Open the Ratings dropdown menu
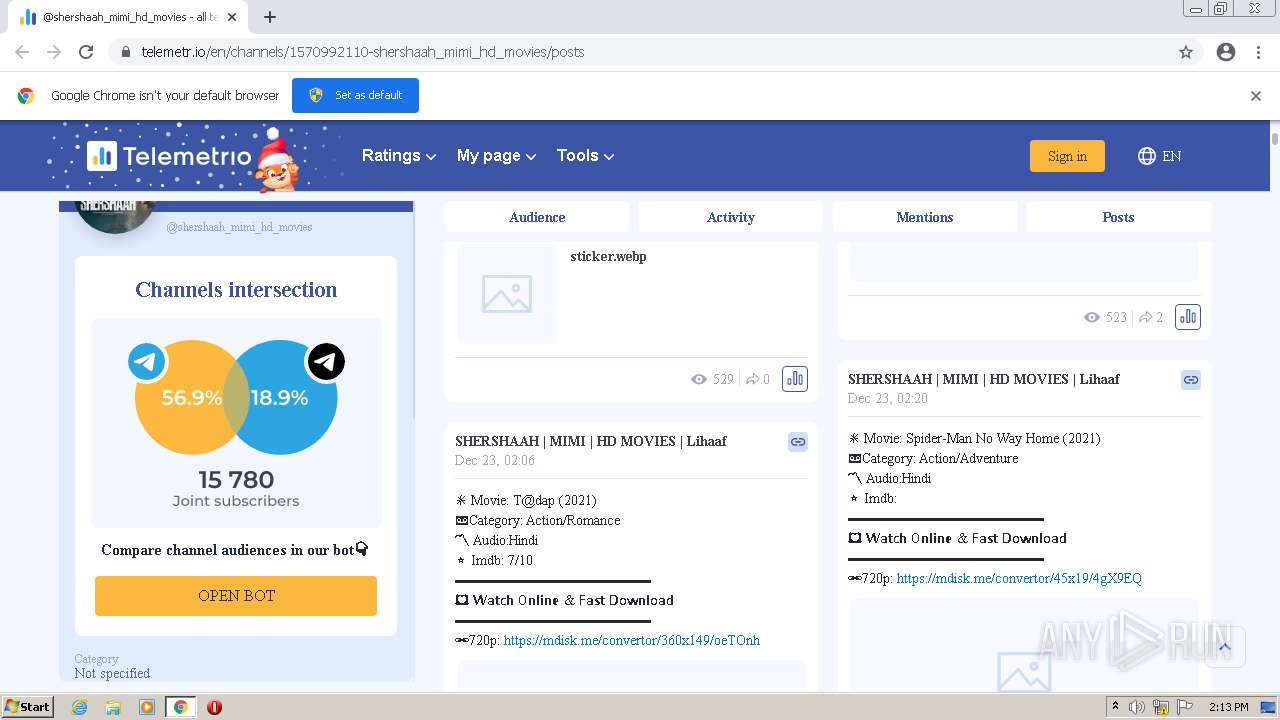The image size is (1280, 720). pyautogui.click(x=398, y=156)
